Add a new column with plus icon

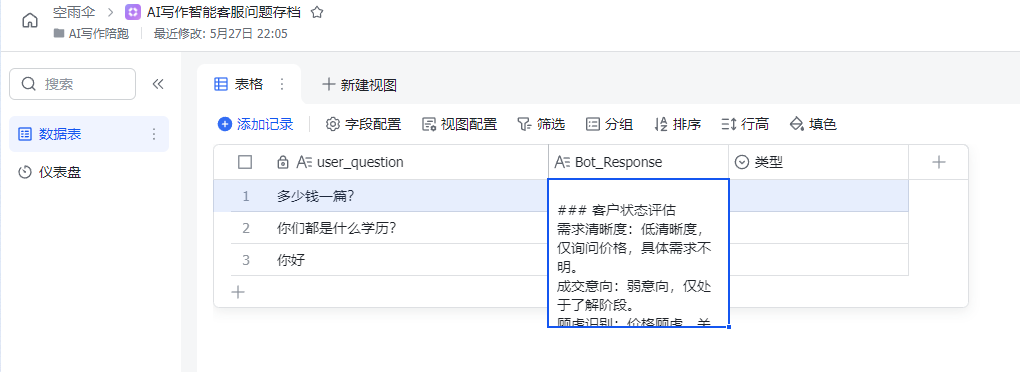point(938,163)
